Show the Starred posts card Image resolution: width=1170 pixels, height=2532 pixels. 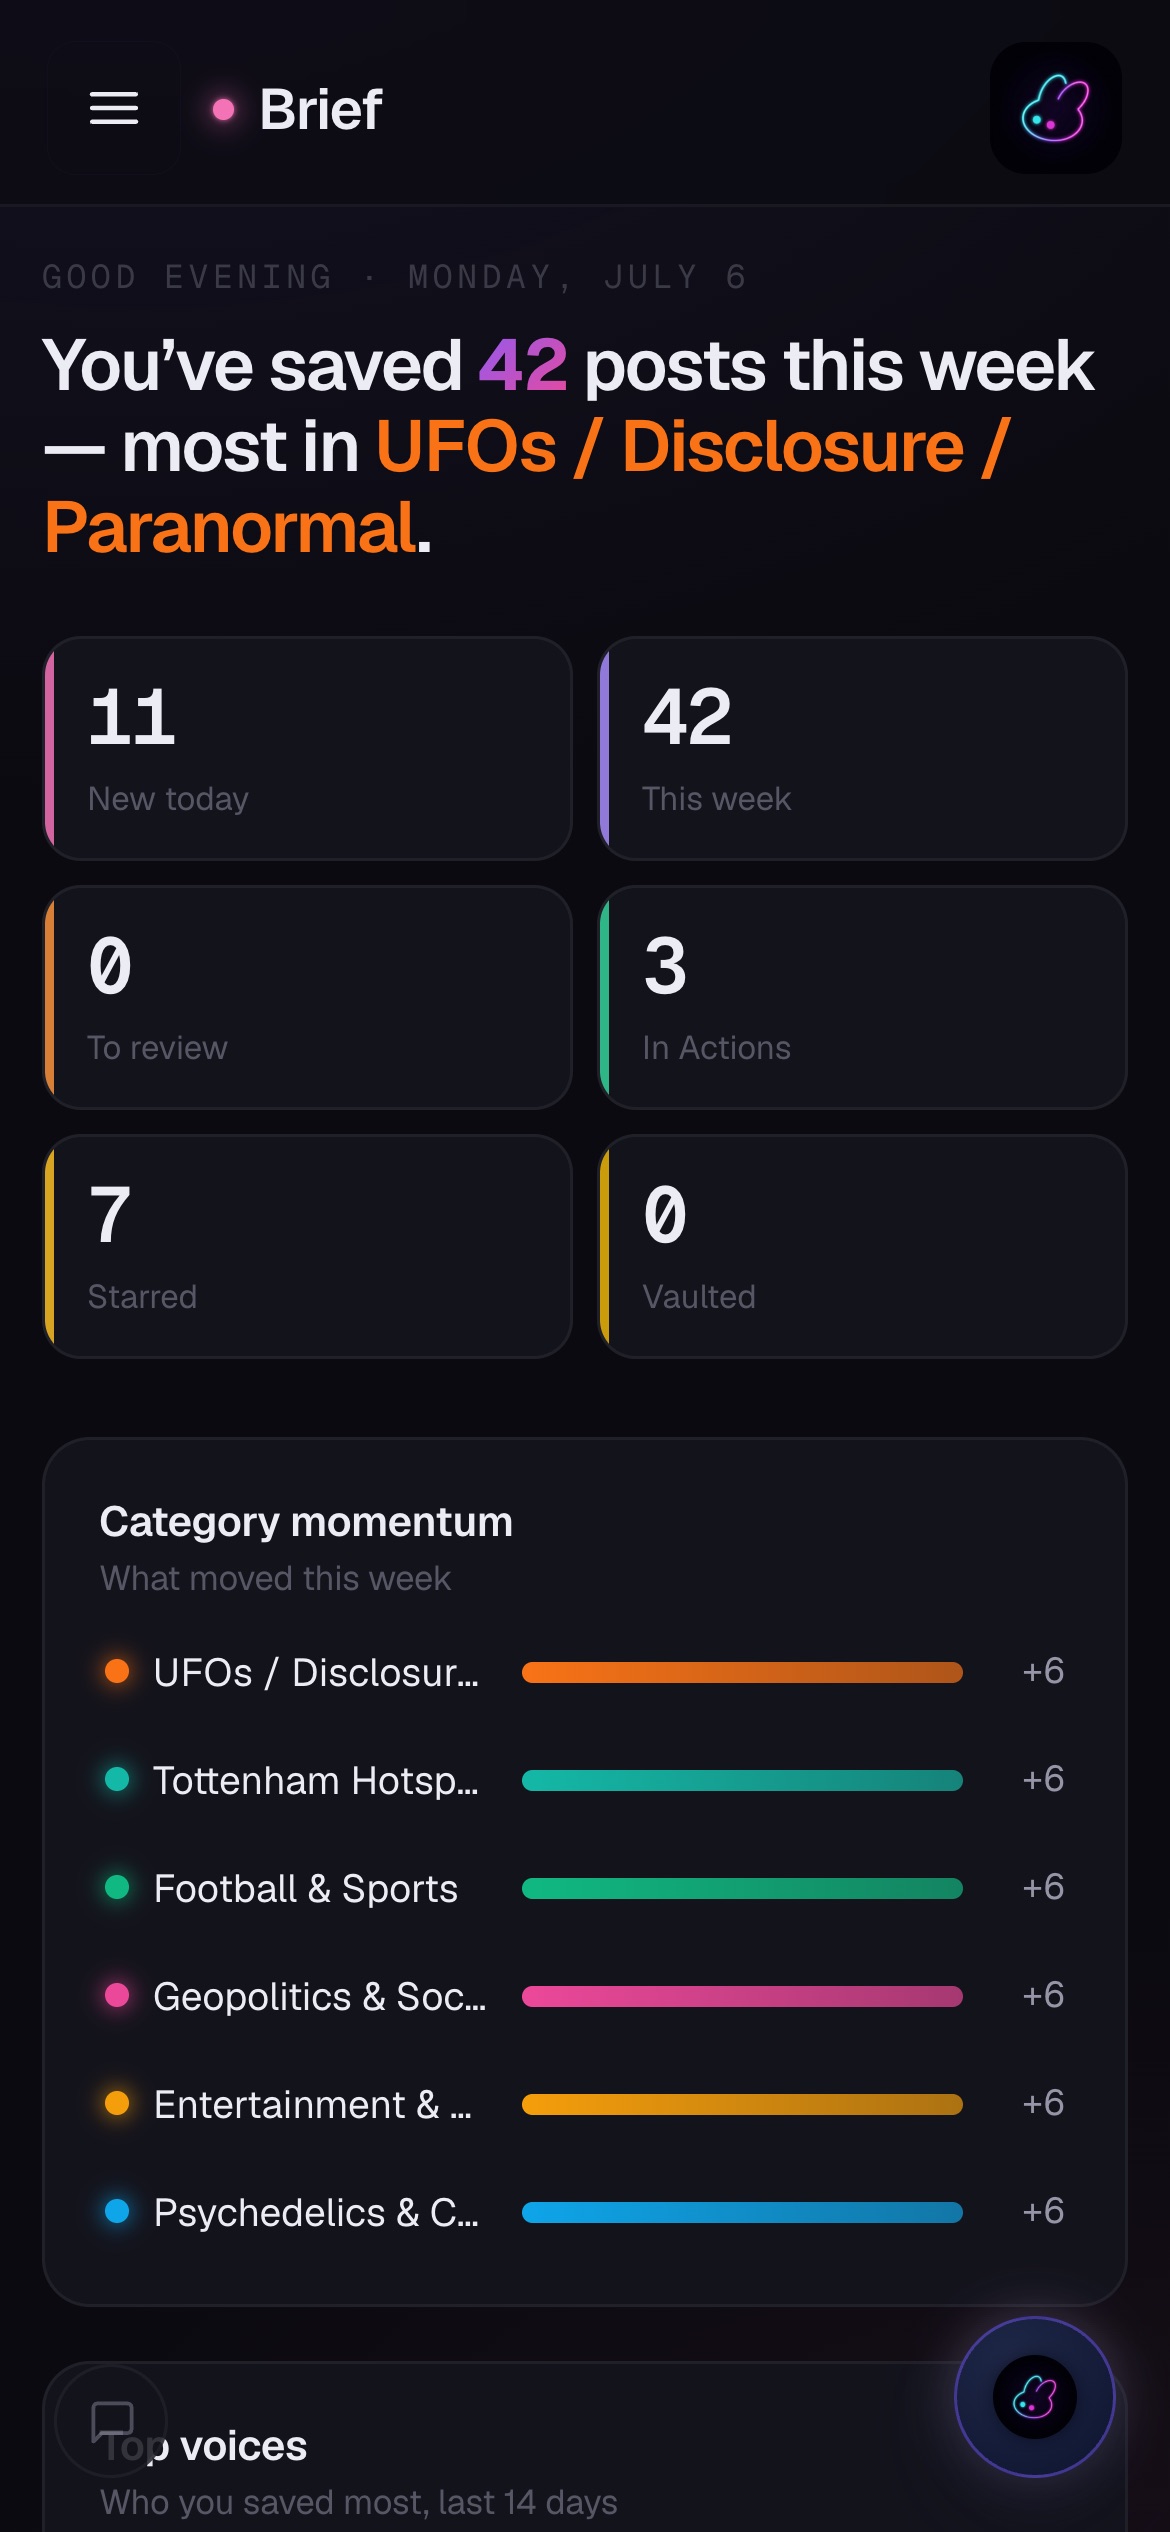click(308, 1246)
